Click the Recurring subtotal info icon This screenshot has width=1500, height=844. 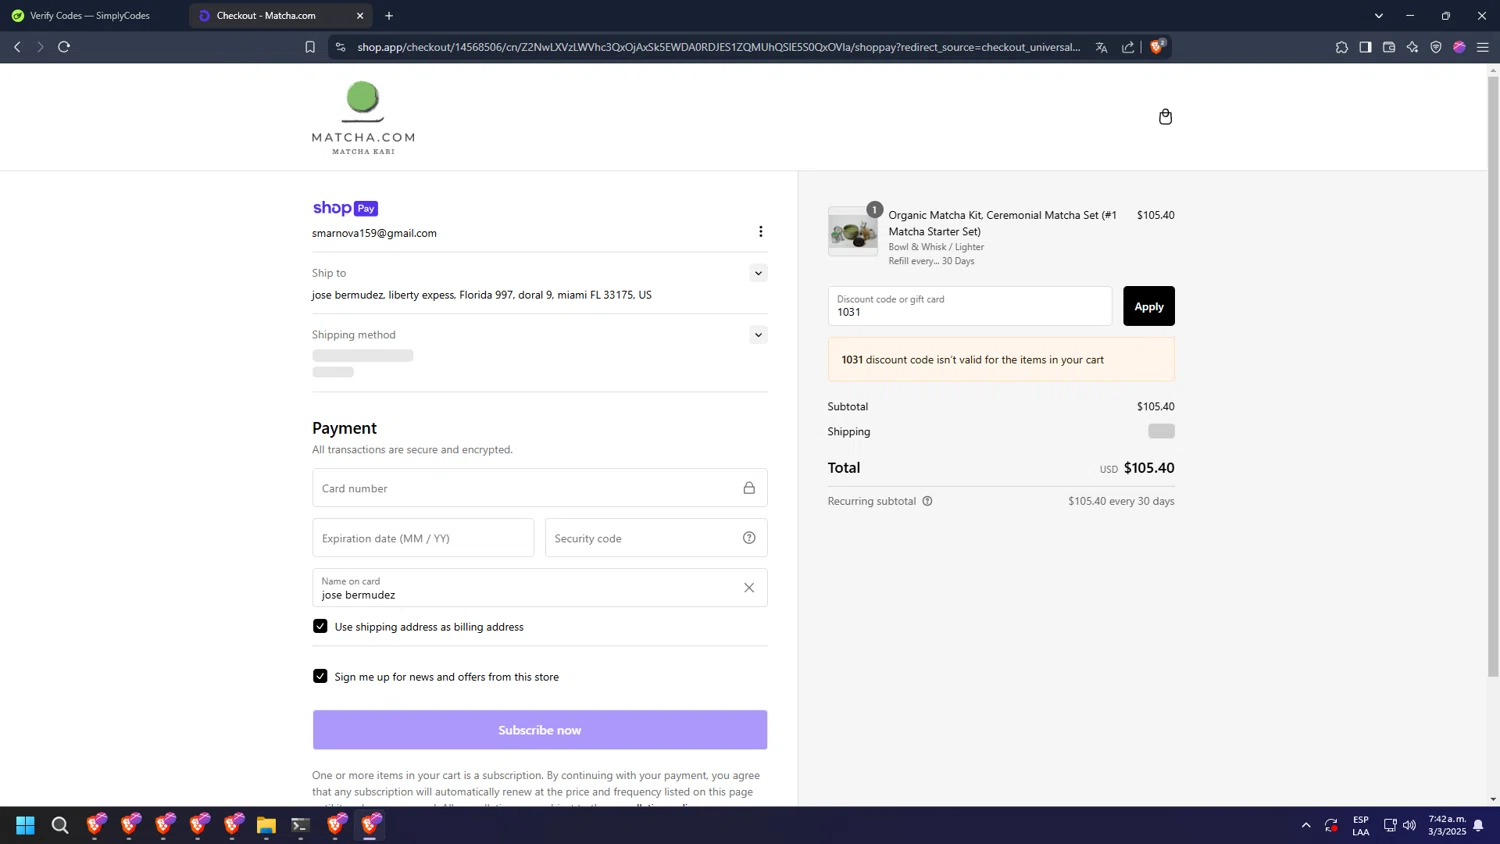point(927,501)
